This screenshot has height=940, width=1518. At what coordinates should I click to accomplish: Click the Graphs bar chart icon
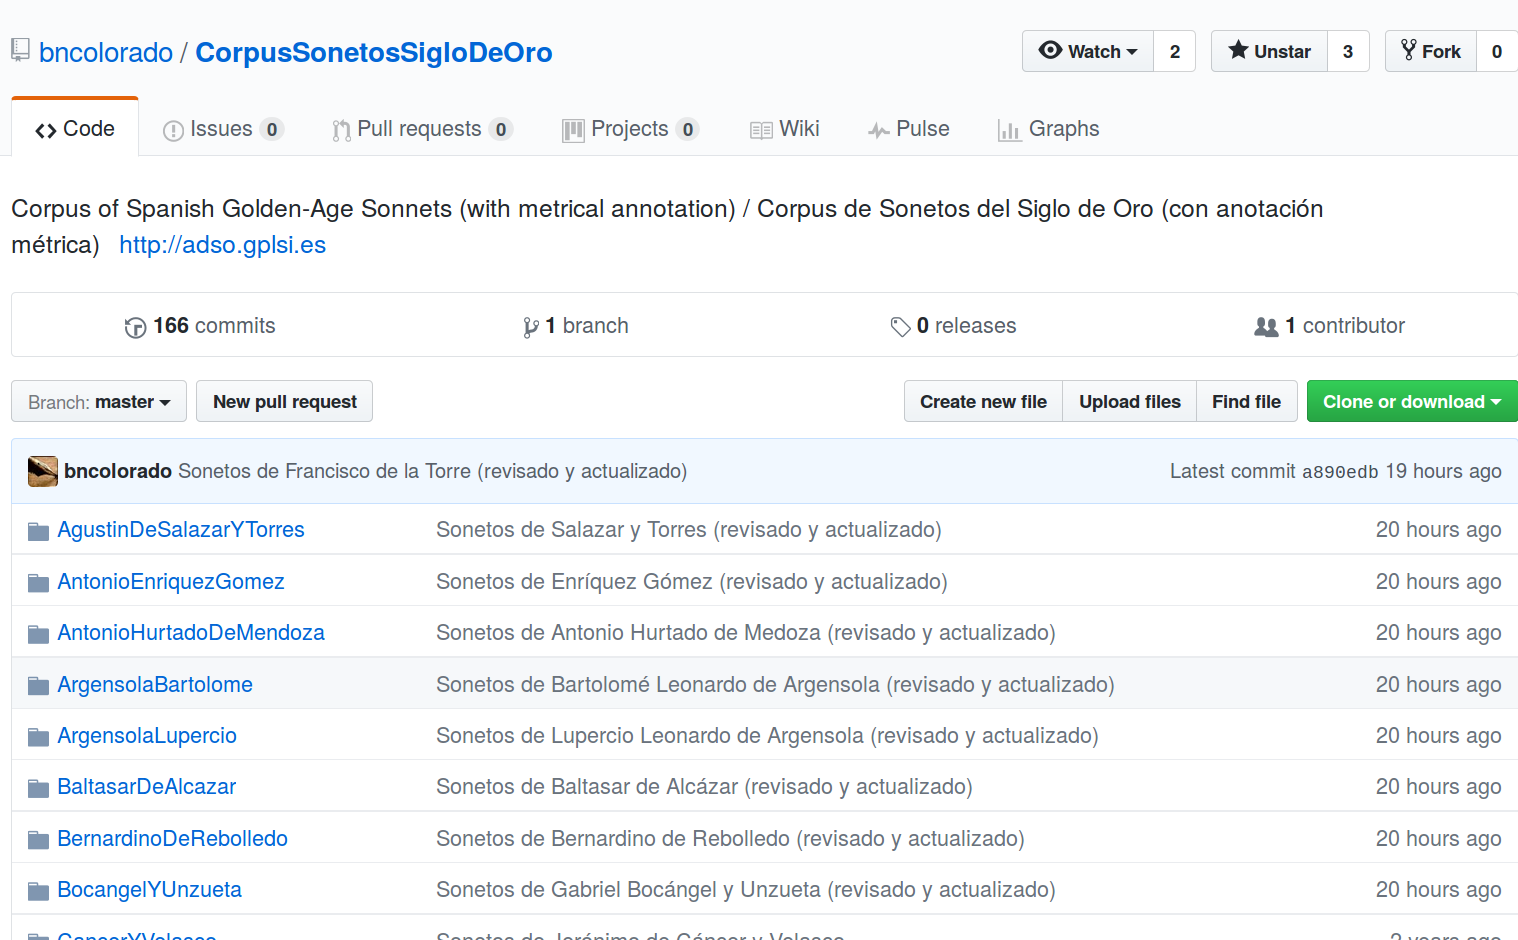[x=1009, y=130]
